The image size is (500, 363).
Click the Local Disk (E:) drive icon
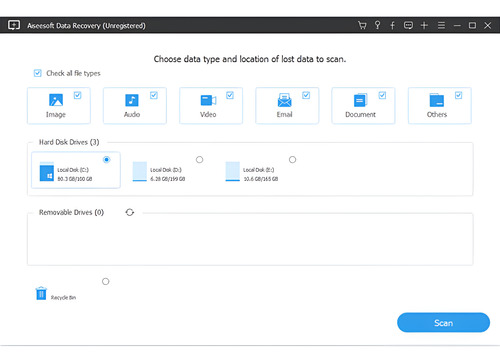(233, 171)
